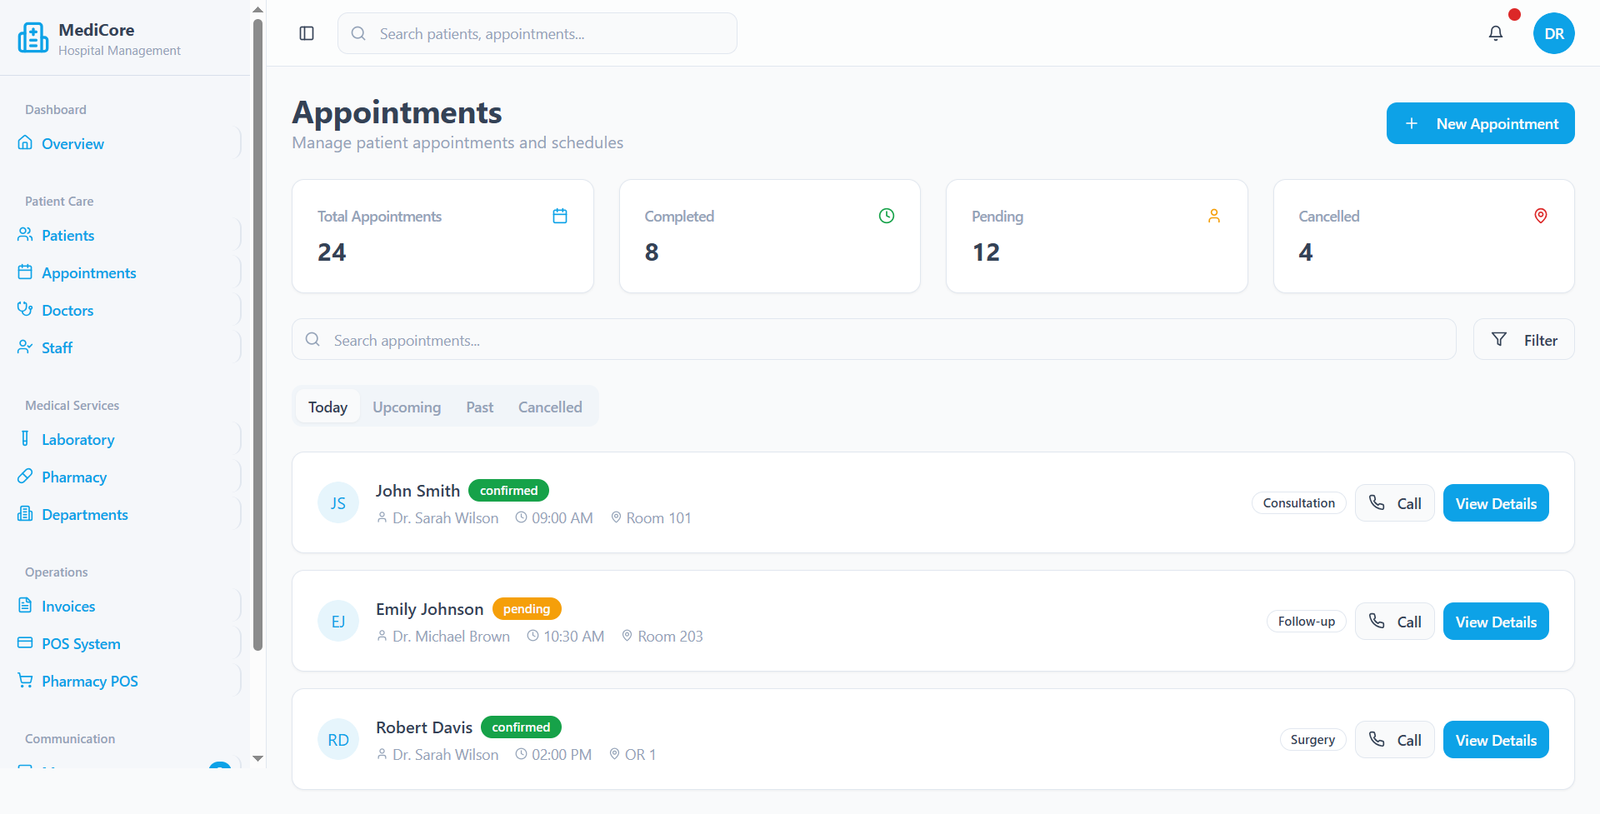Select the Cancelled appointments tab
This screenshot has height=814, width=1600.
click(x=549, y=407)
